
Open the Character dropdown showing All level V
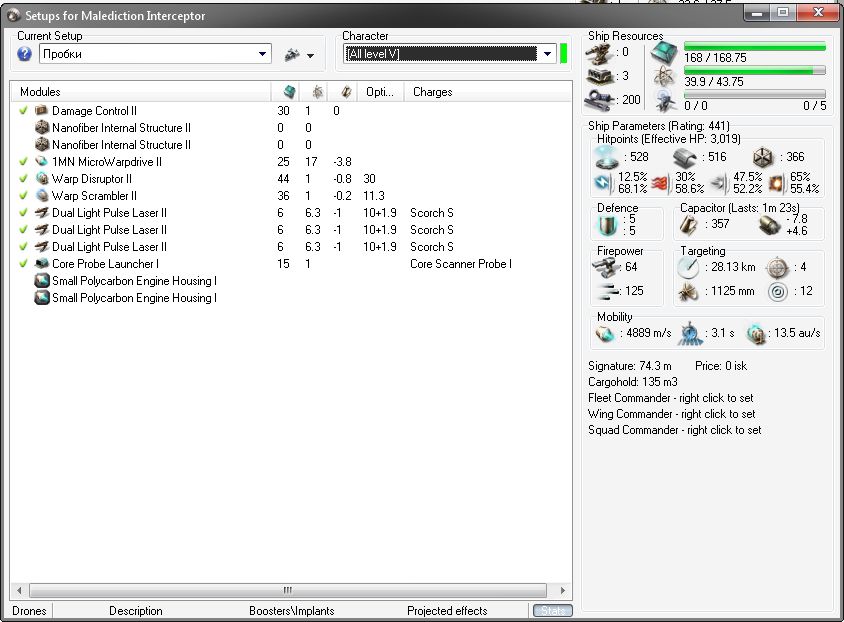pyautogui.click(x=449, y=54)
